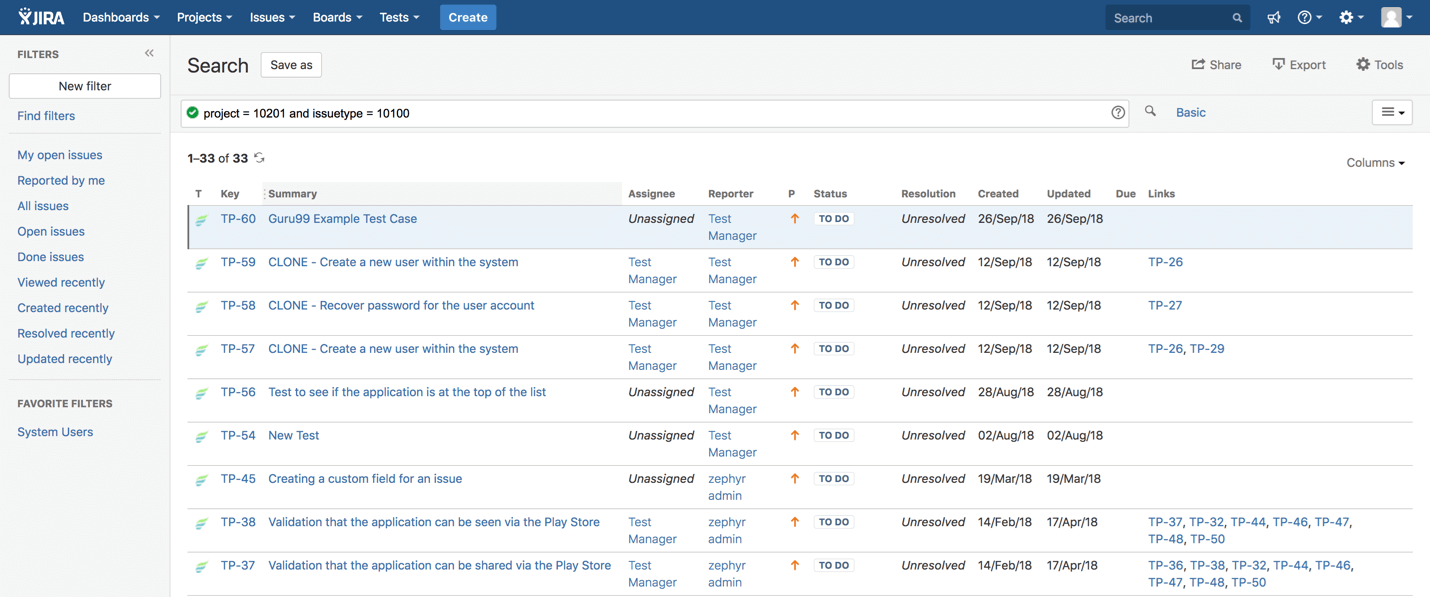
Task: Expand the Projects menu
Action: (204, 18)
